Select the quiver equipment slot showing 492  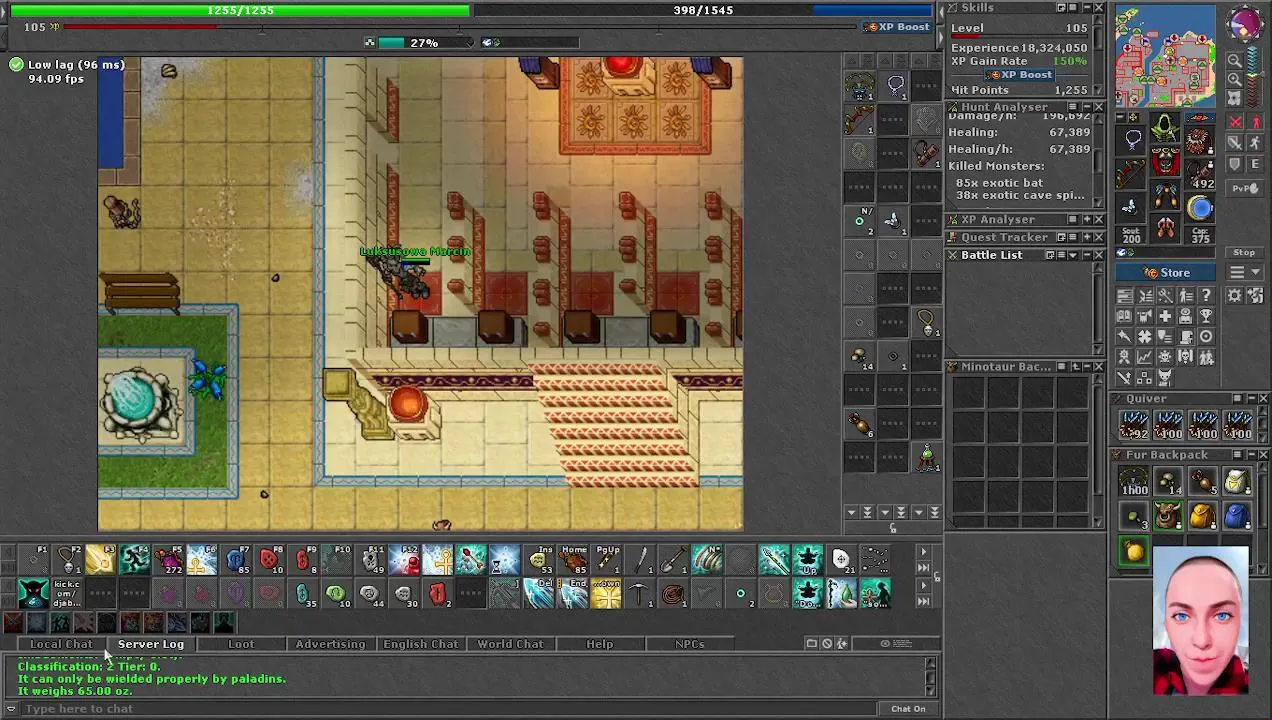pyautogui.click(x=1199, y=172)
